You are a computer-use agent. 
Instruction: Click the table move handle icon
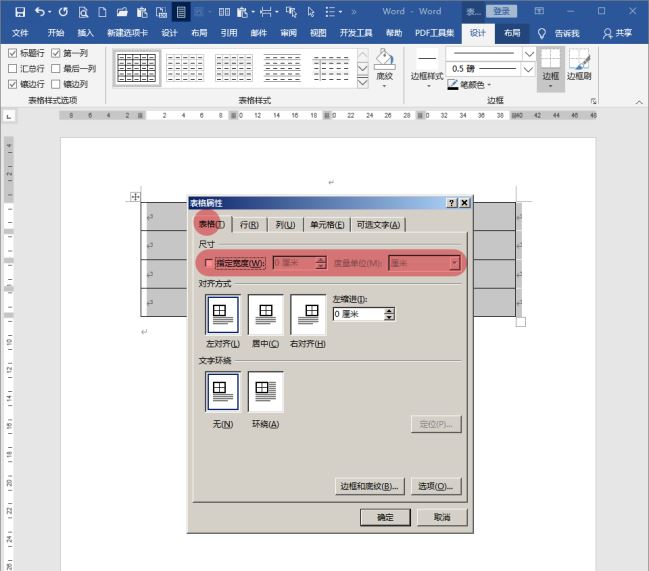click(135, 197)
